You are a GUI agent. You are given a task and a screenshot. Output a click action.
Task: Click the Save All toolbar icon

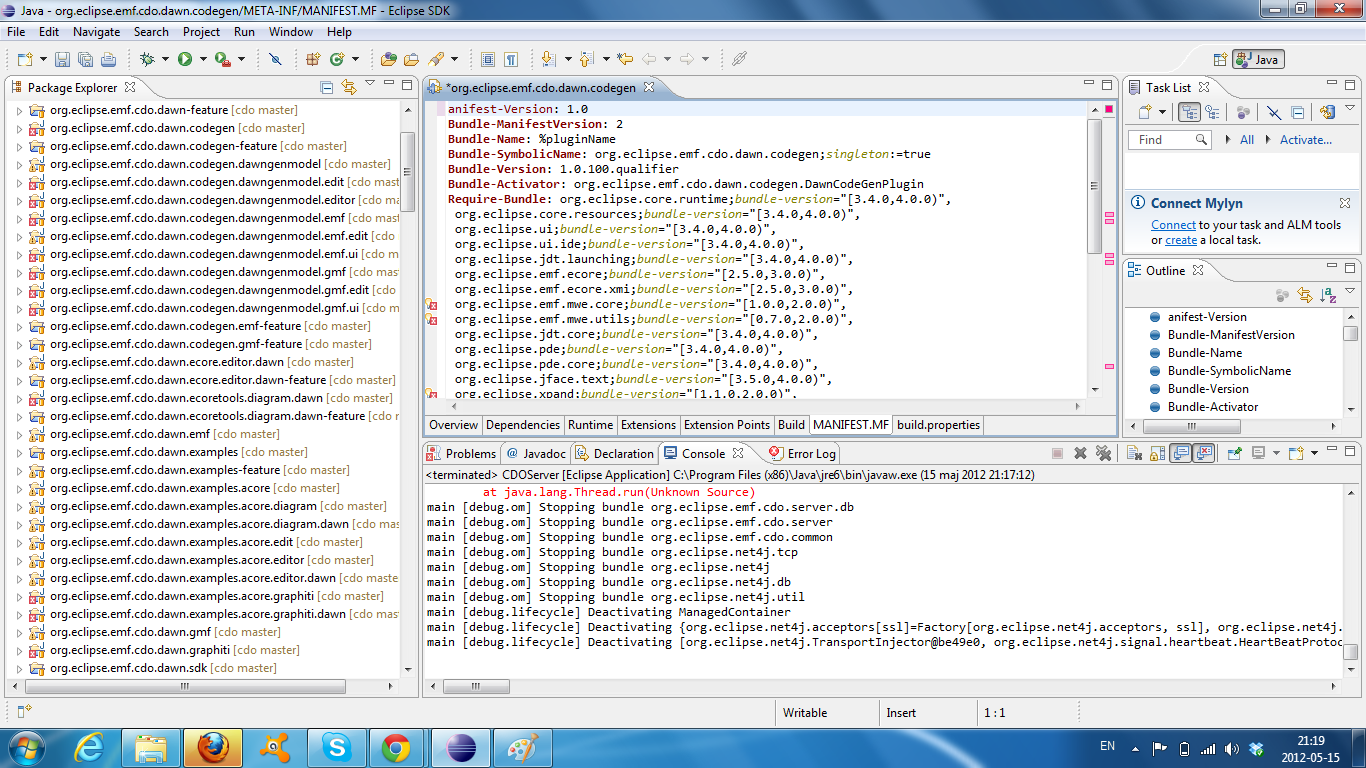pyautogui.click(x=85, y=59)
